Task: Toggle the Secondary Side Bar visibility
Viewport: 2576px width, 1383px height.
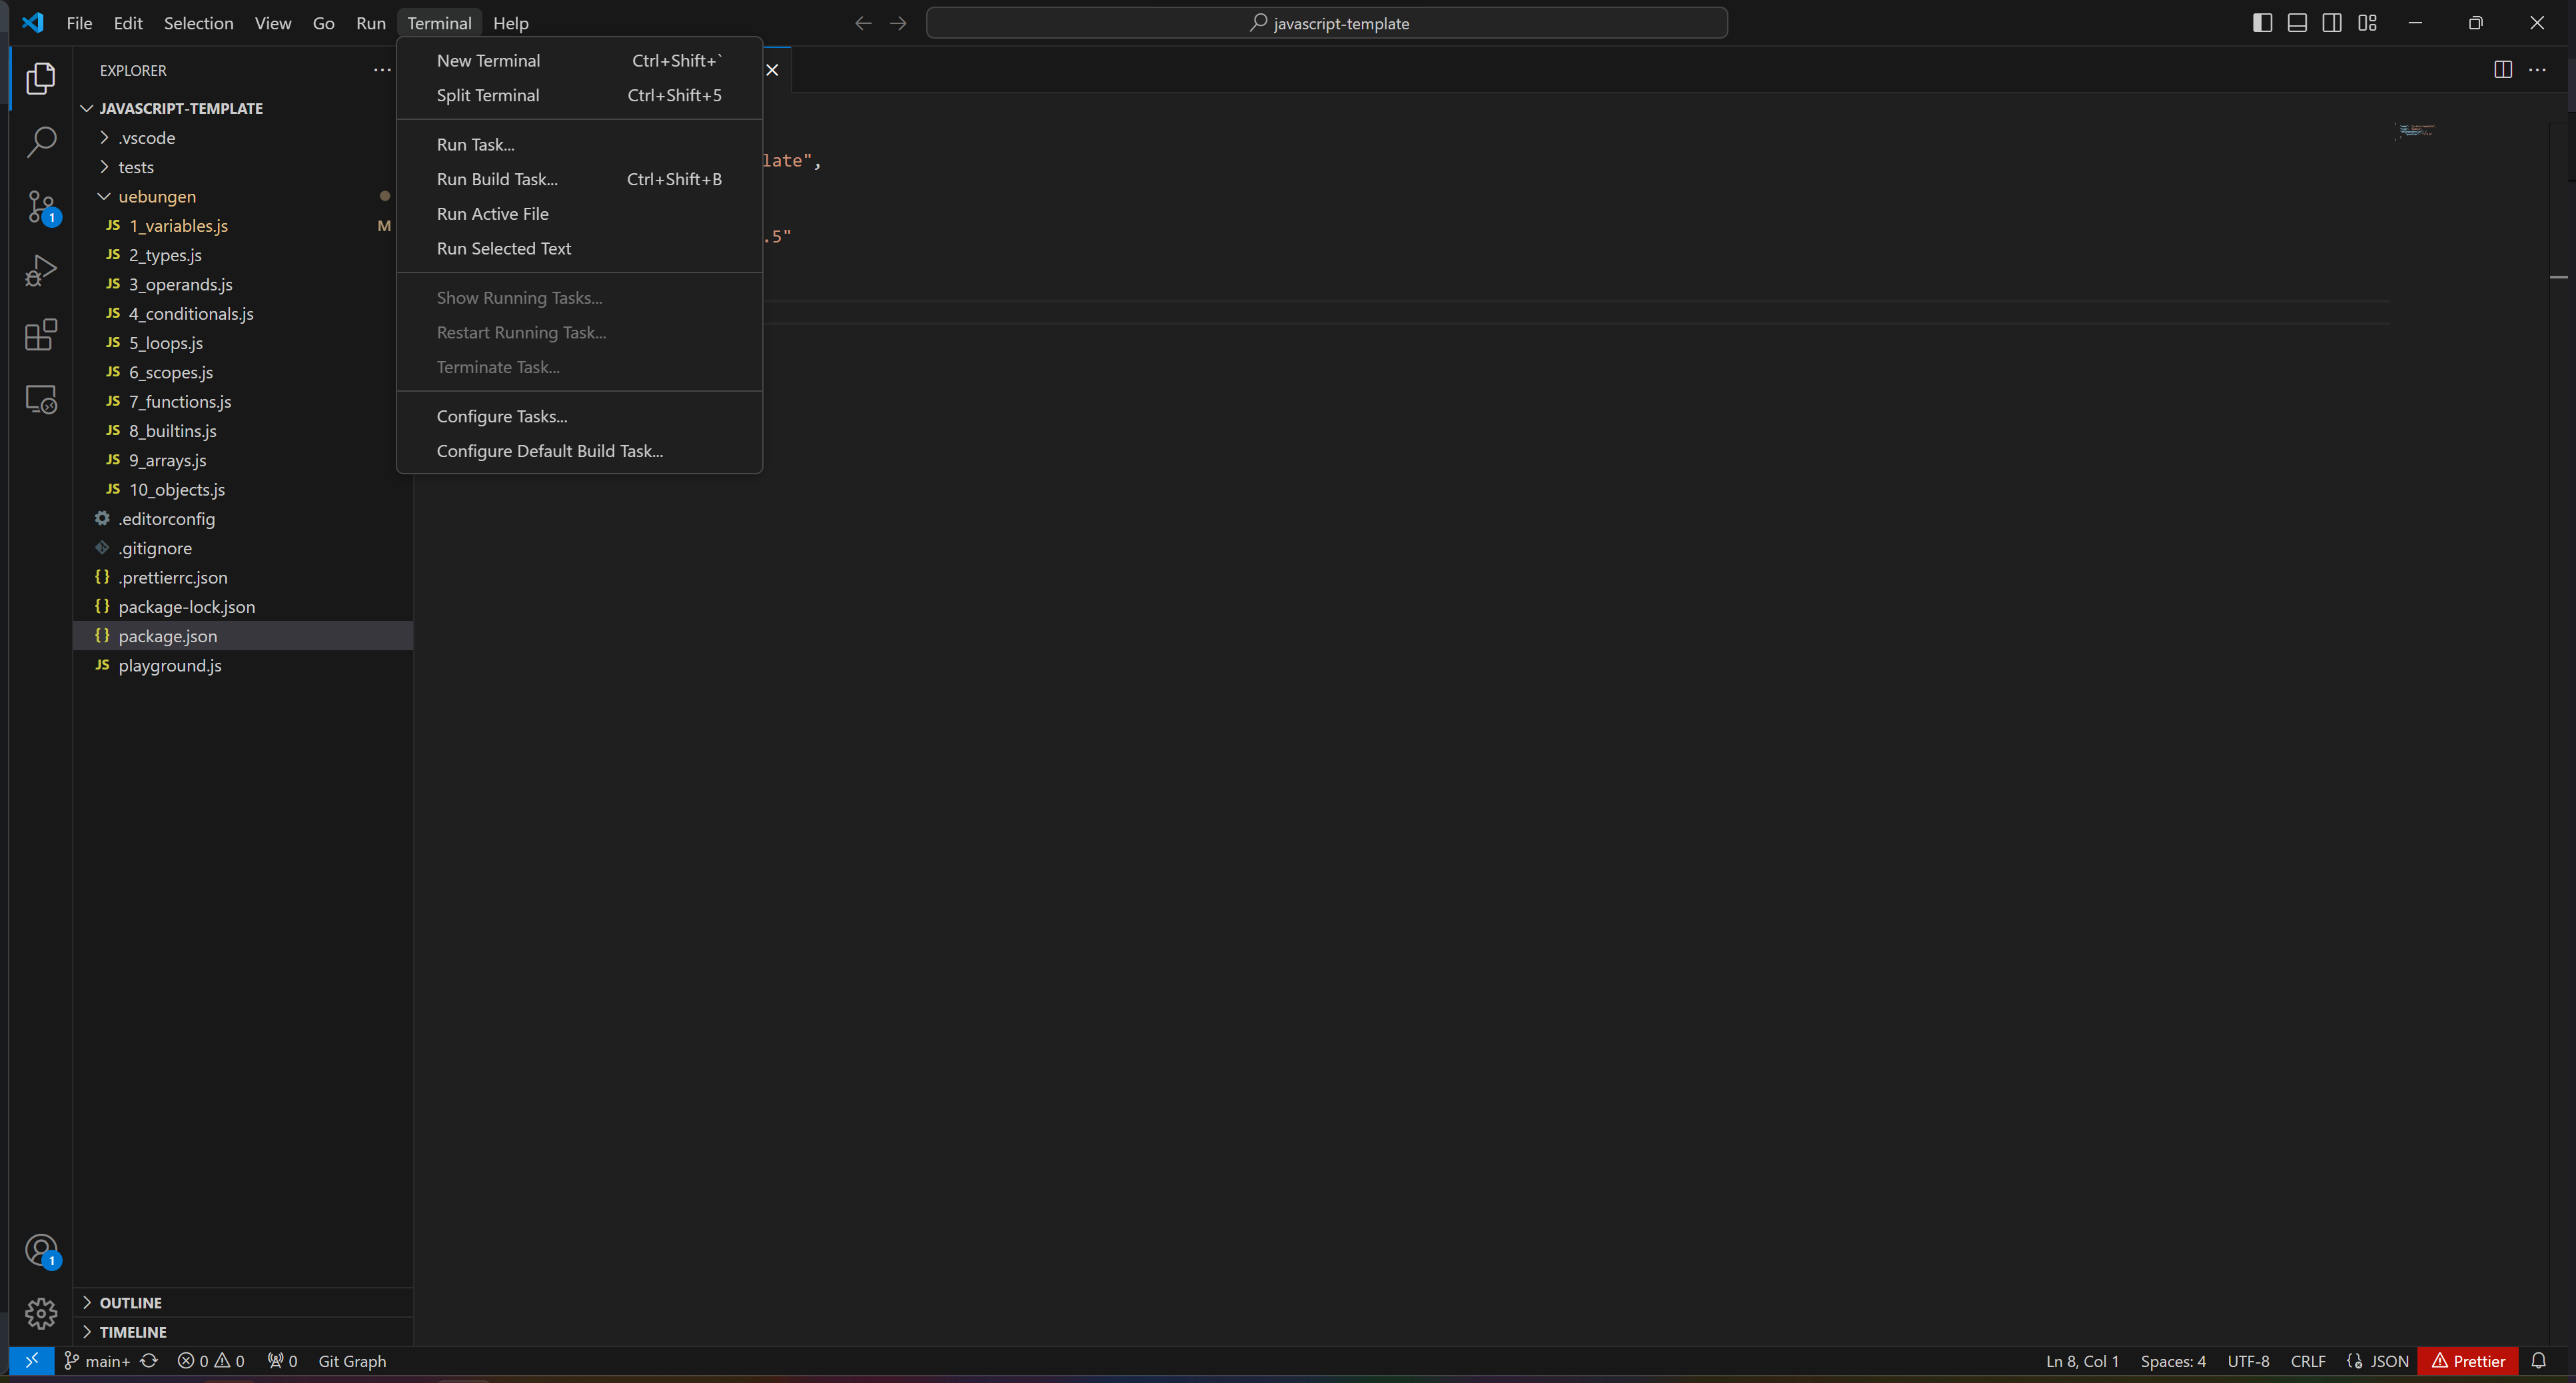Action: click(x=2332, y=23)
